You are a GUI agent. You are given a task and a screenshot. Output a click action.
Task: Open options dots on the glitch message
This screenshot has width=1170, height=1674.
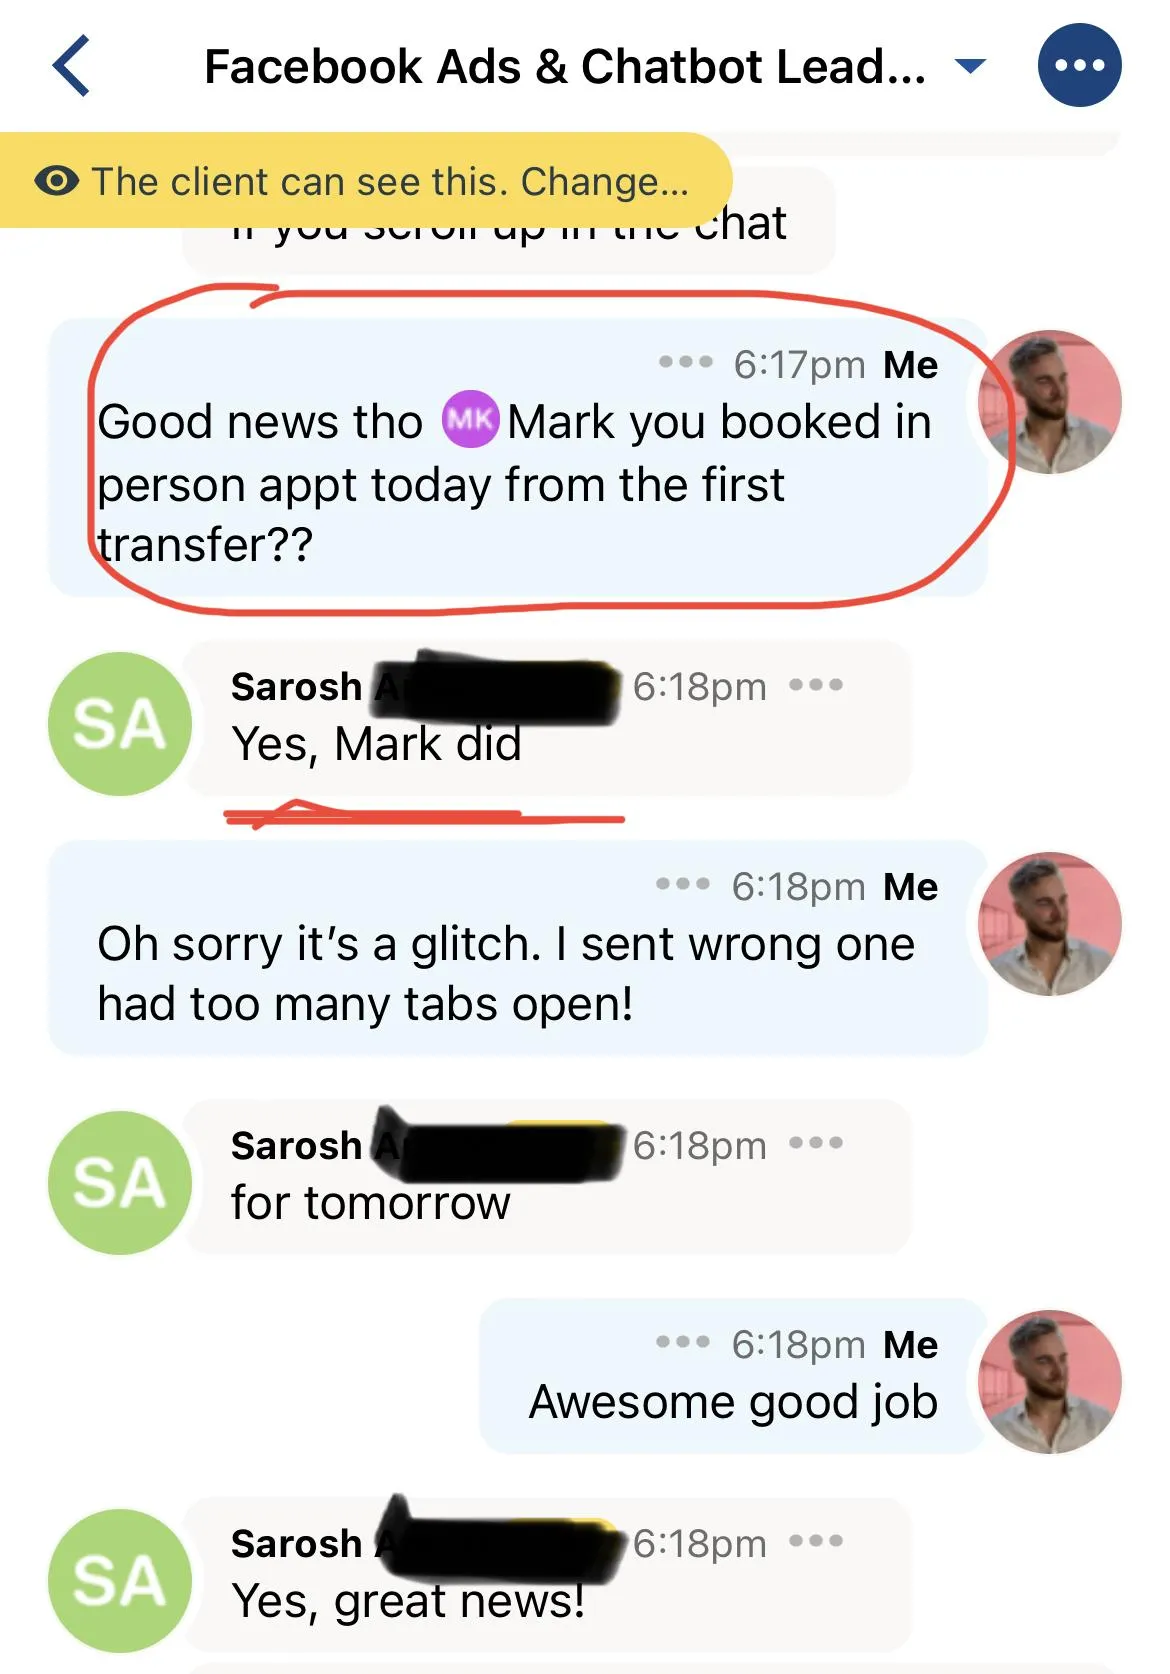click(x=683, y=884)
